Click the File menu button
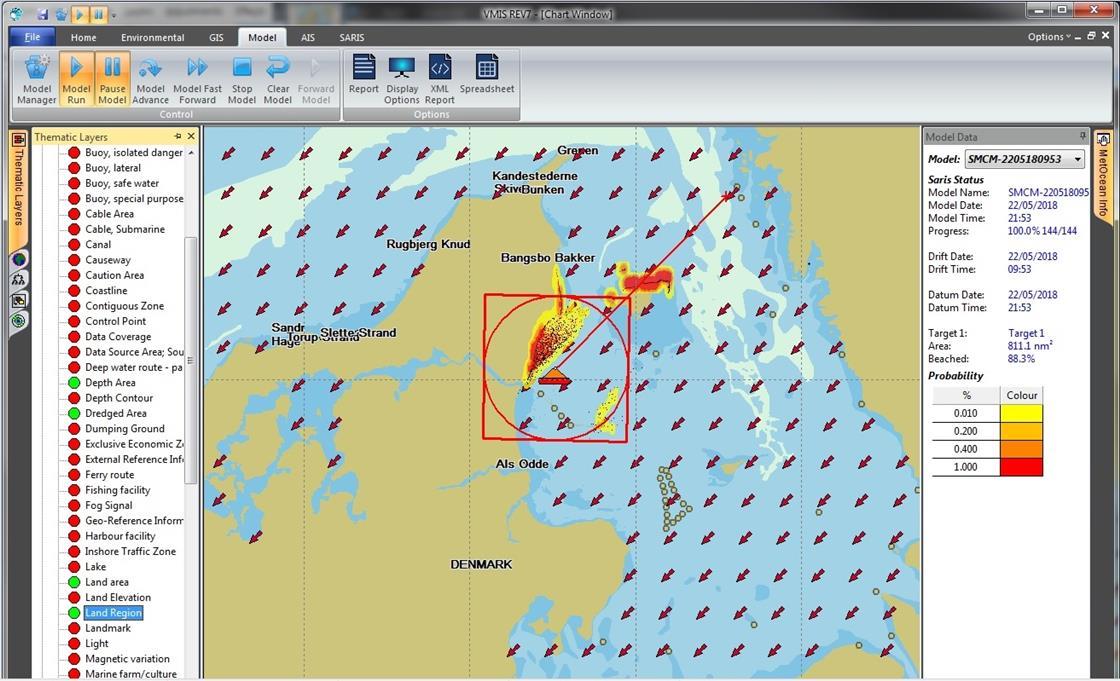Viewport: 1120px width, 681px height. click(32, 36)
